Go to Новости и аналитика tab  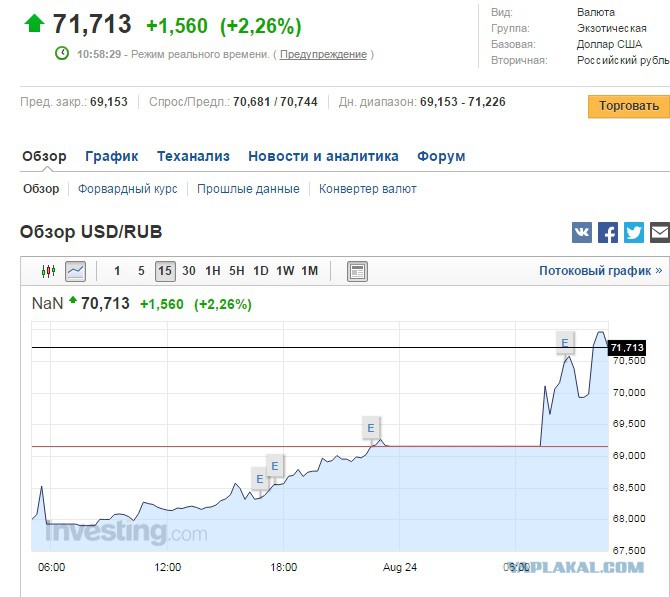tap(323, 156)
